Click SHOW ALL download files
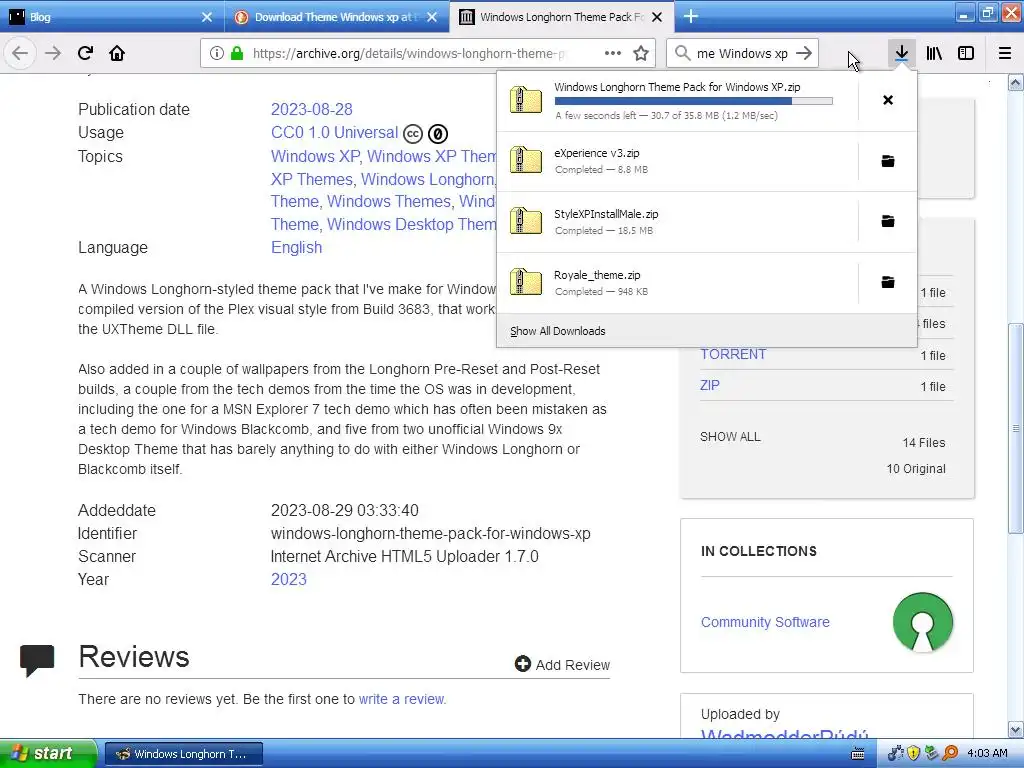 coord(730,437)
